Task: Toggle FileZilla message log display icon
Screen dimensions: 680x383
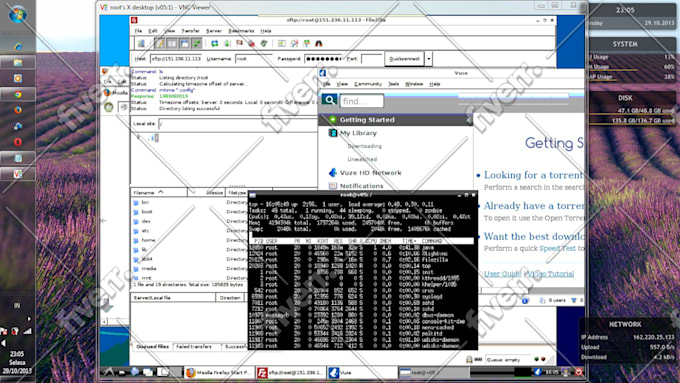Action: (x=160, y=43)
